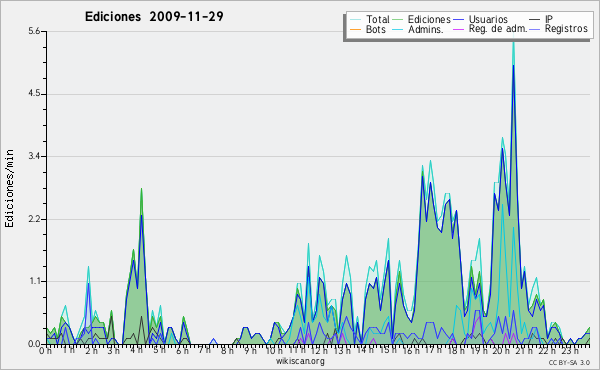Click the x-axis label '23 h'
The height and width of the screenshot is (370, 600).
click(x=570, y=350)
